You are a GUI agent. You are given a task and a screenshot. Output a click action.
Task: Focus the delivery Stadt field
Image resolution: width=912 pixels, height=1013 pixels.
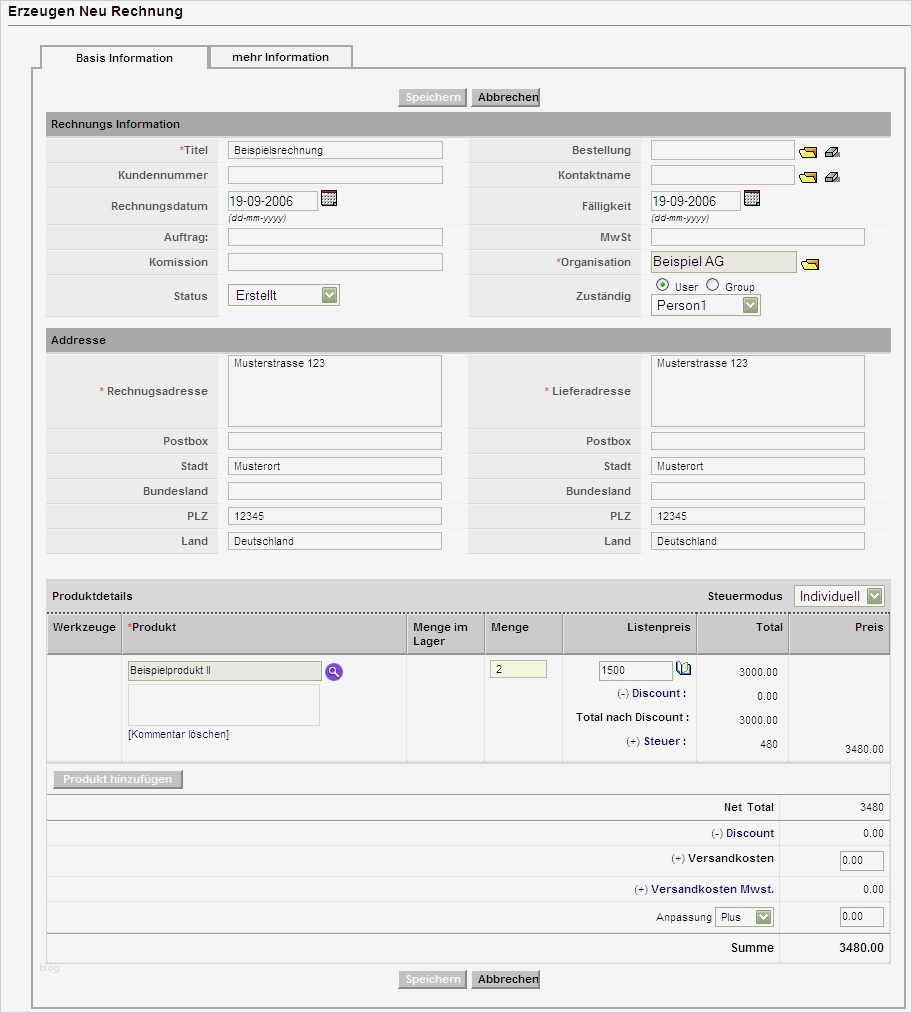[x=758, y=466]
